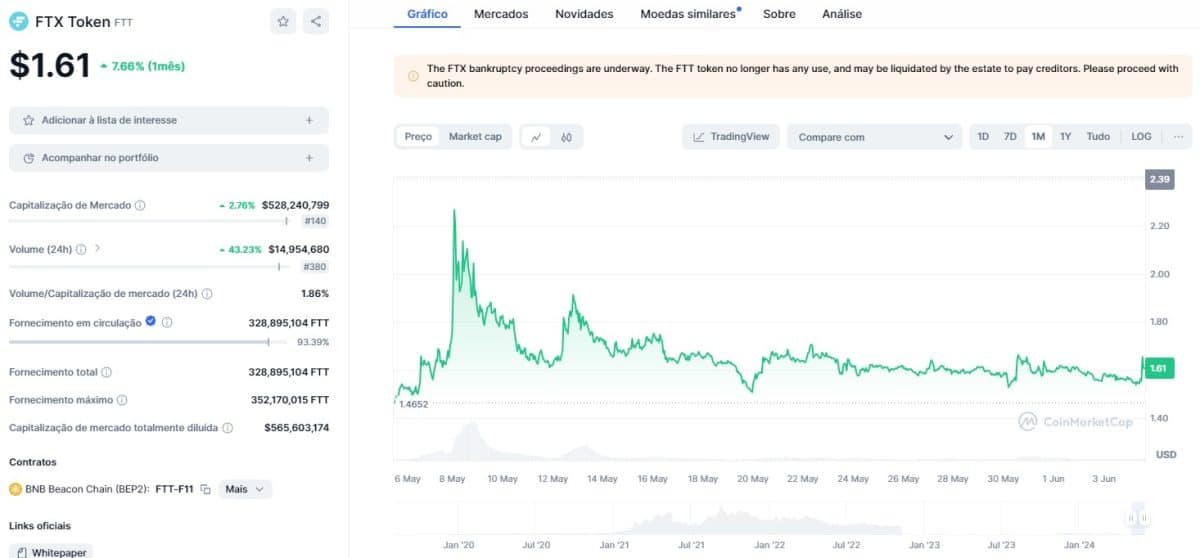This screenshot has height=558, width=1200.
Task: Click plus icon on Adicionar à lista de interesse
Action: [x=309, y=120]
